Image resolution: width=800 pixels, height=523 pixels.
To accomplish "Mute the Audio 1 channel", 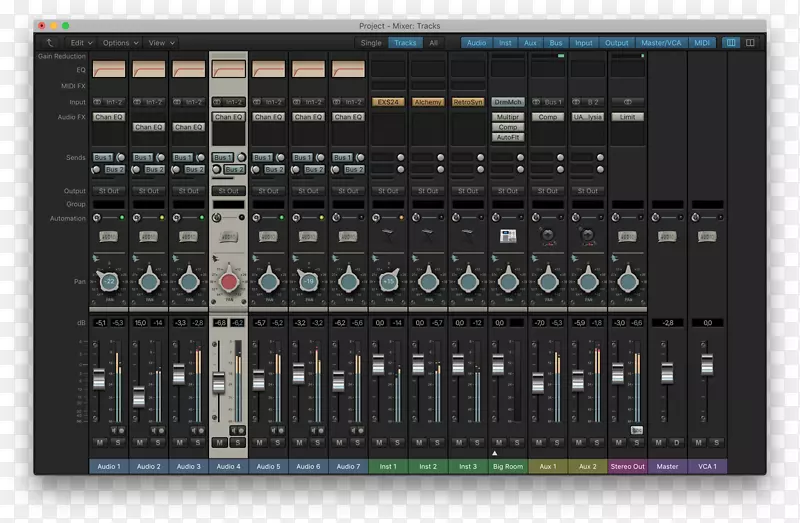I will (100, 442).
